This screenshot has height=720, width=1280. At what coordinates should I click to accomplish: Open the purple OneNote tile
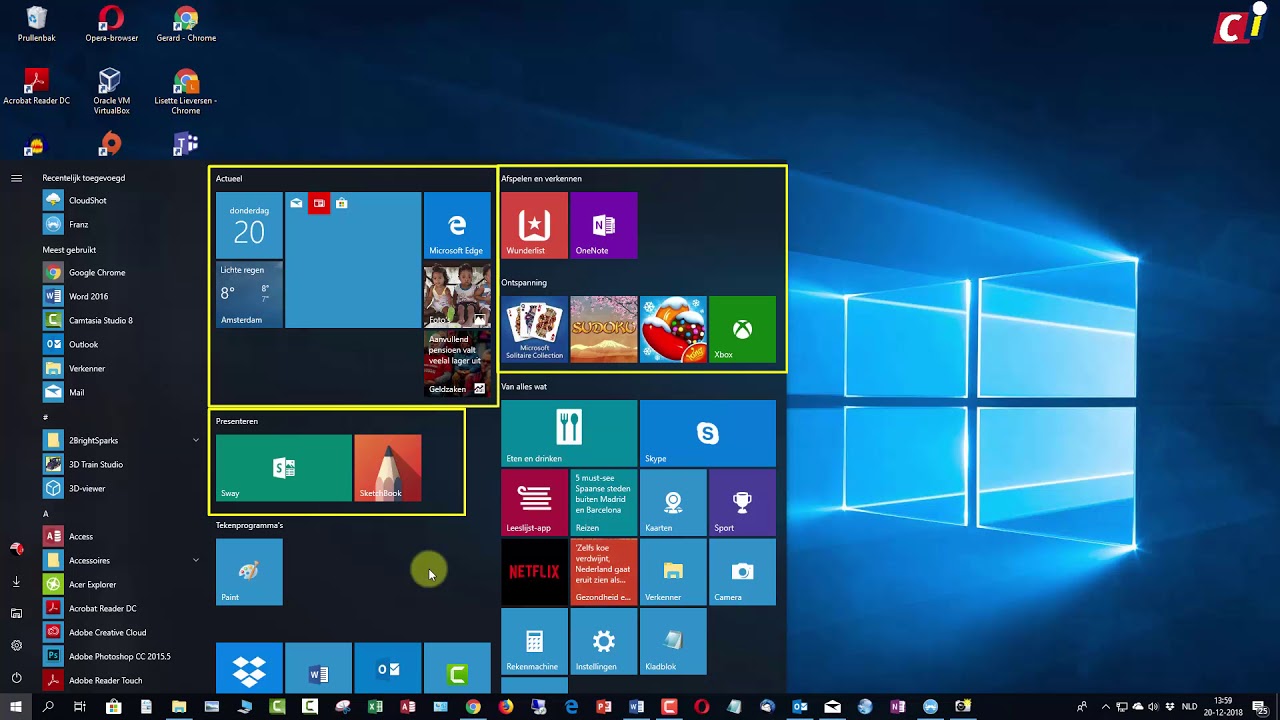pyautogui.click(x=603, y=225)
